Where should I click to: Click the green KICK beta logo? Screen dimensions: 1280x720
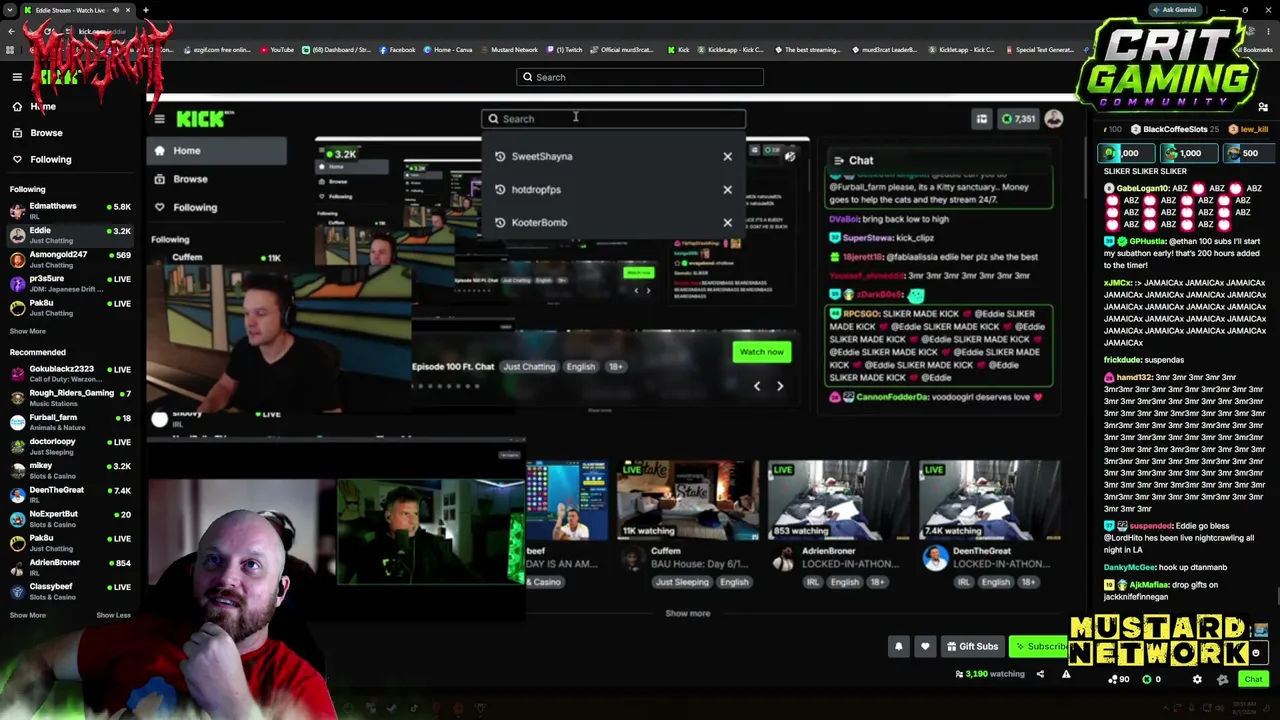pyautogui.click(x=205, y=119)
